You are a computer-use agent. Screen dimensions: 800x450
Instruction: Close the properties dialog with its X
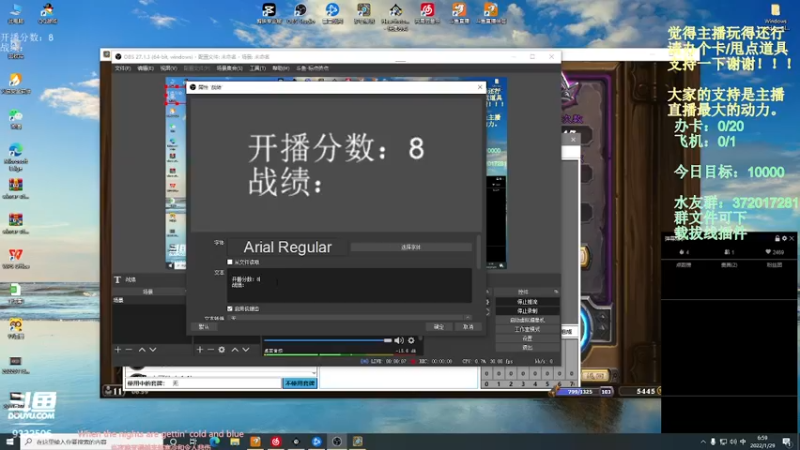tap(480, 87)
